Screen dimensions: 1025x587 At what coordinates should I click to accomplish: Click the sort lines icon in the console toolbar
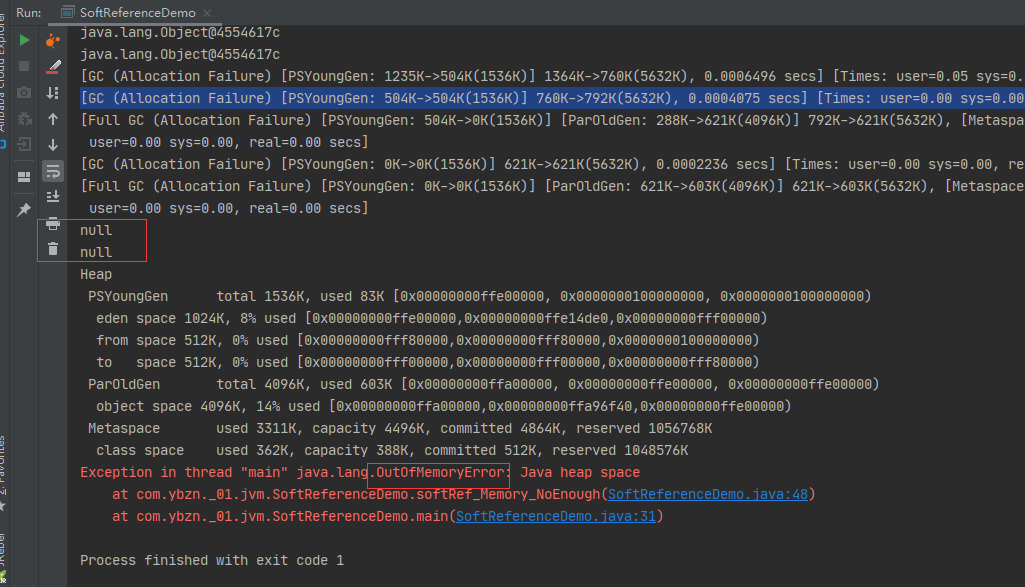point(53,93)
